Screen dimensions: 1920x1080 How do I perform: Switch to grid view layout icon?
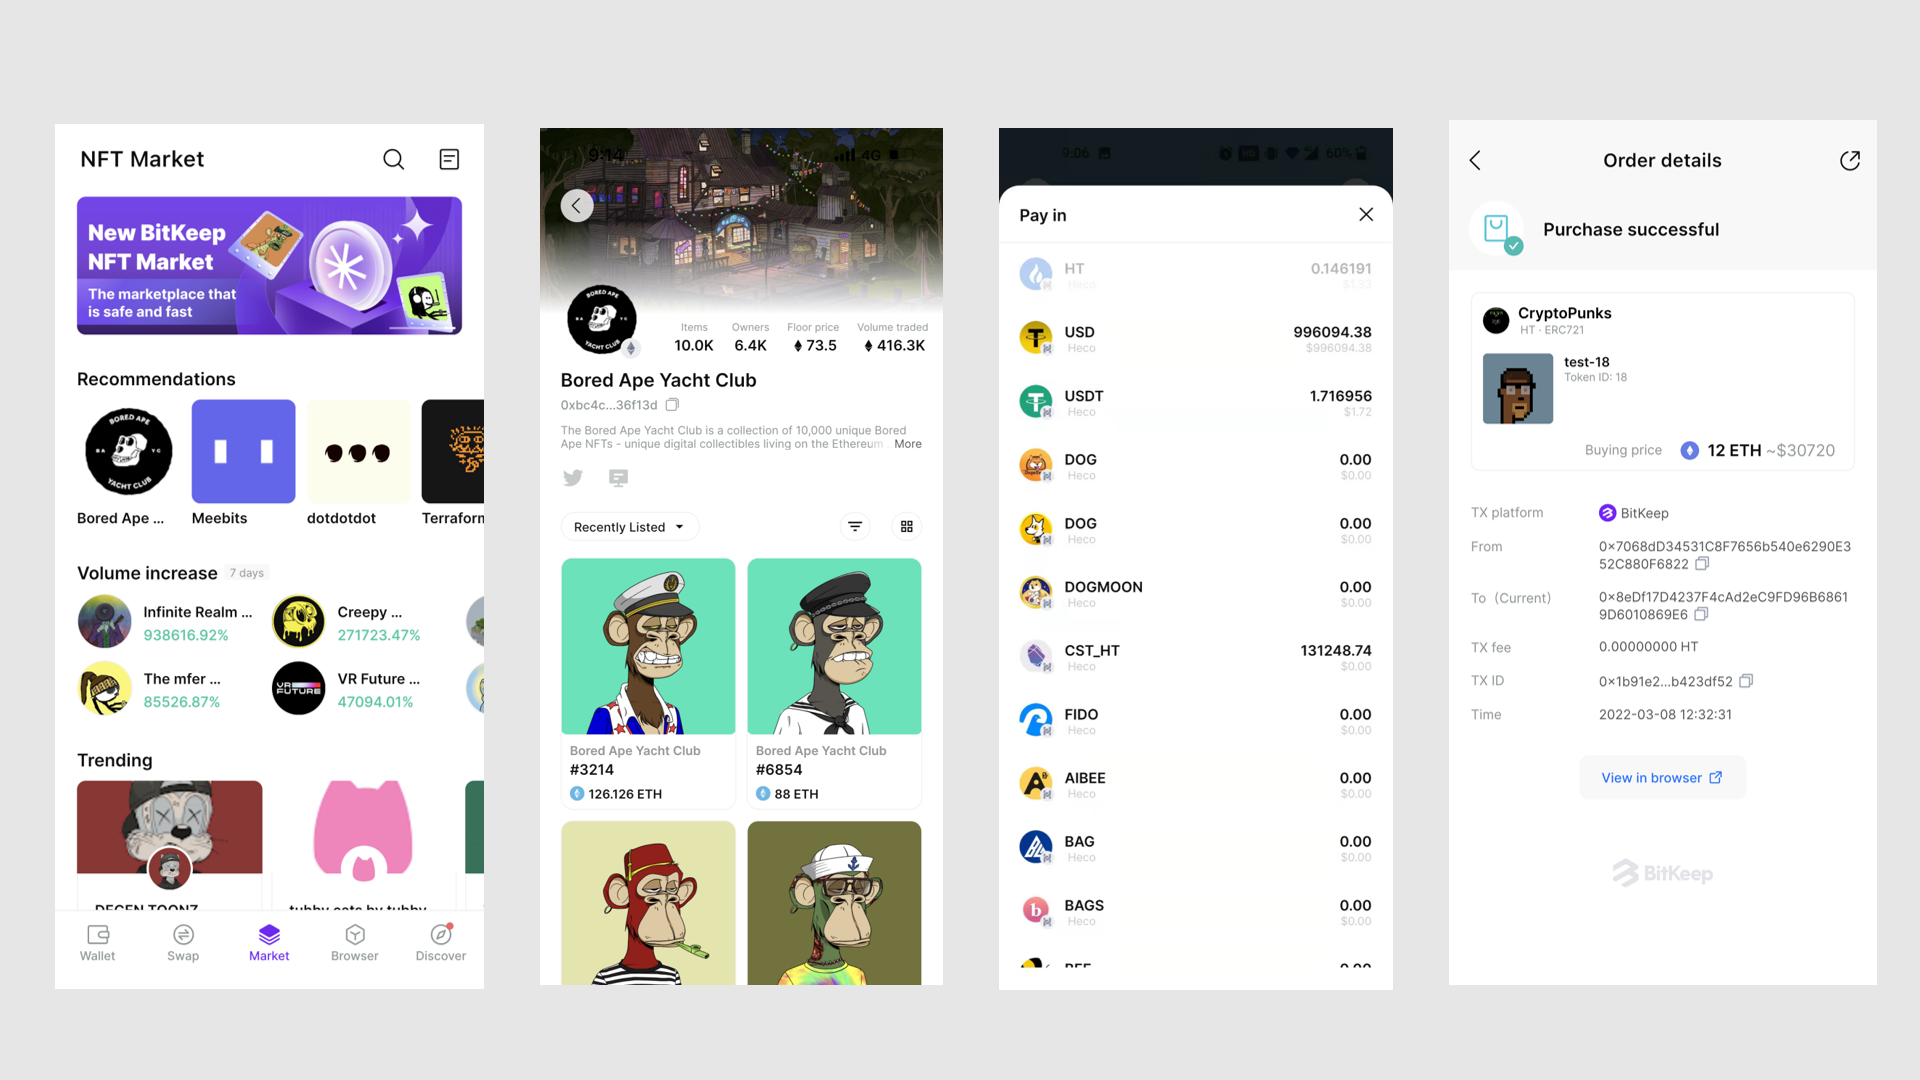(x=907, y=527)
